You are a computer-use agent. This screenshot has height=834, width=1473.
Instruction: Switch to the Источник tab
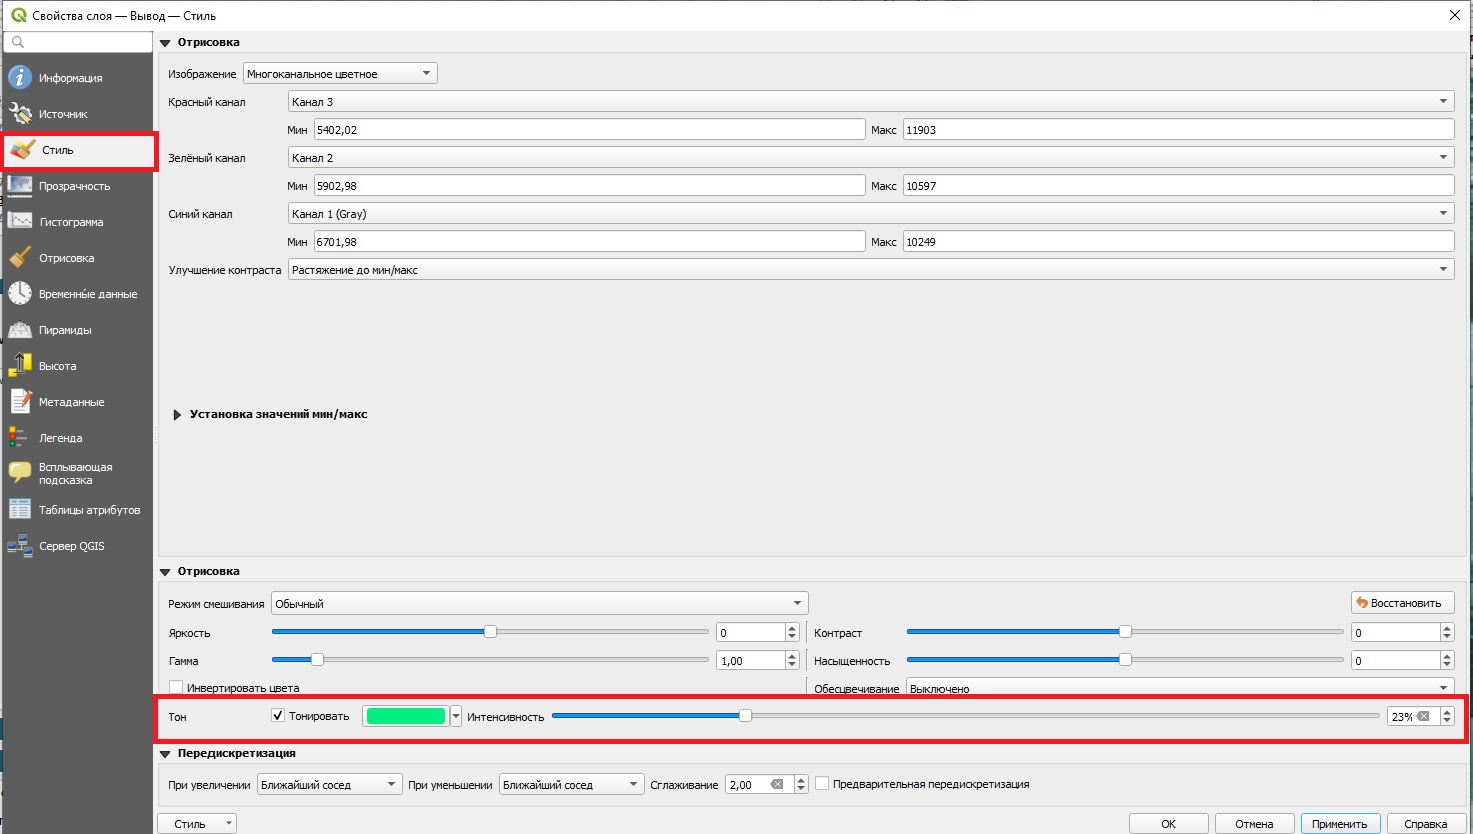[x=63, y=114]
